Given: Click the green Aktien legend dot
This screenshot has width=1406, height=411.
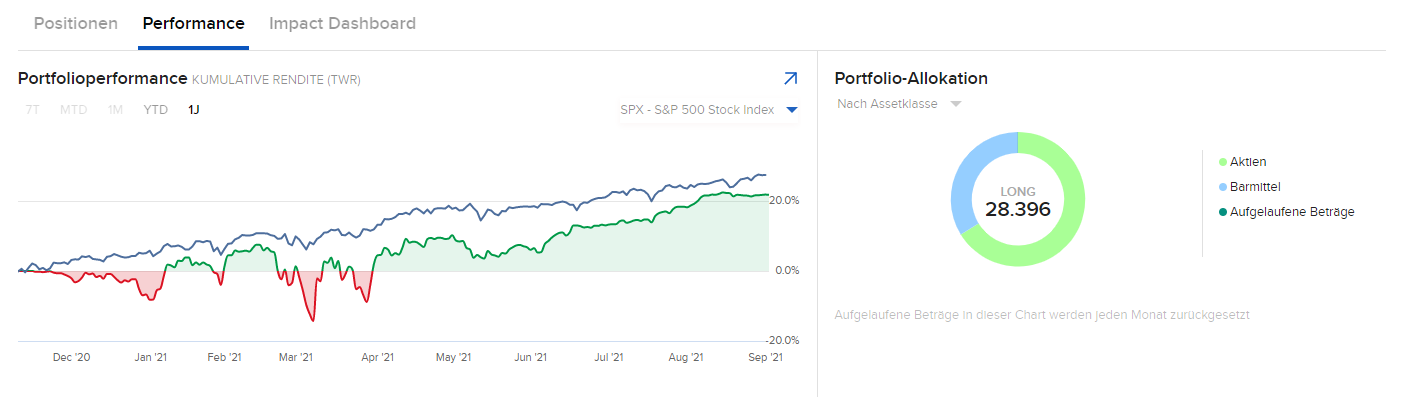Looking at the screenshot, I should (x=1222, y=162).
